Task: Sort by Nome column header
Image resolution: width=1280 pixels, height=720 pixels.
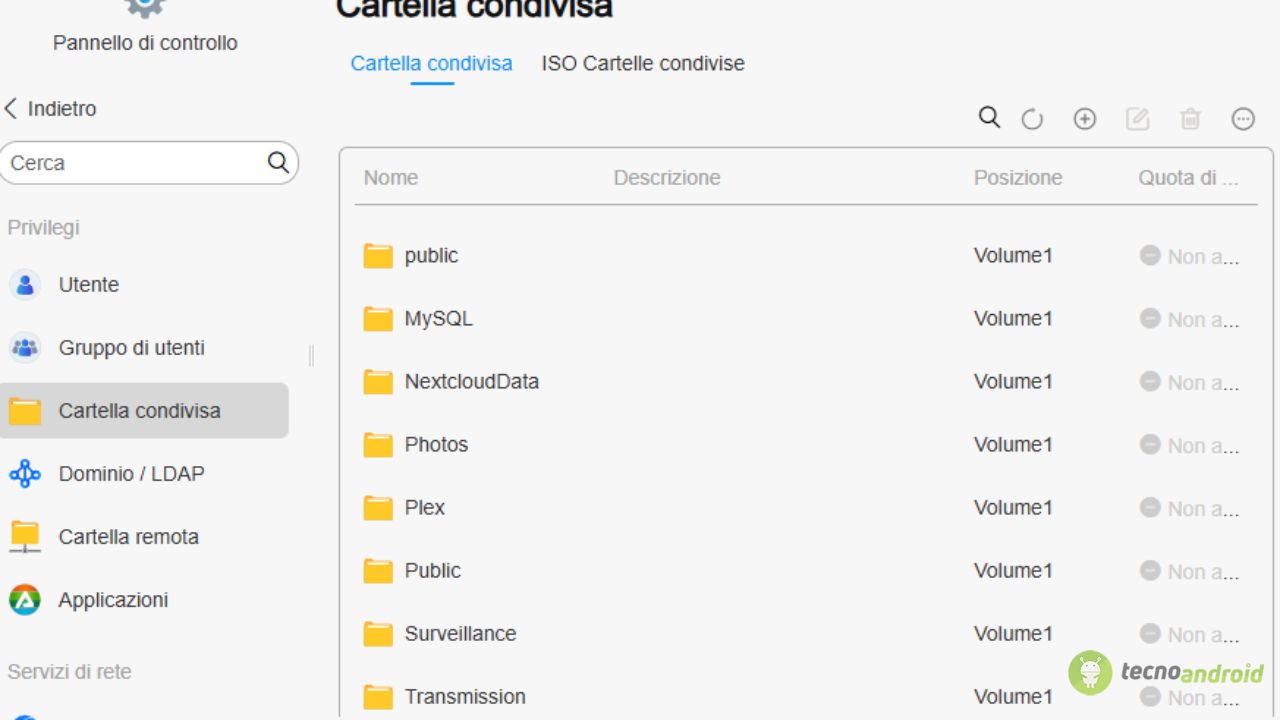Action: coord(391,178)
